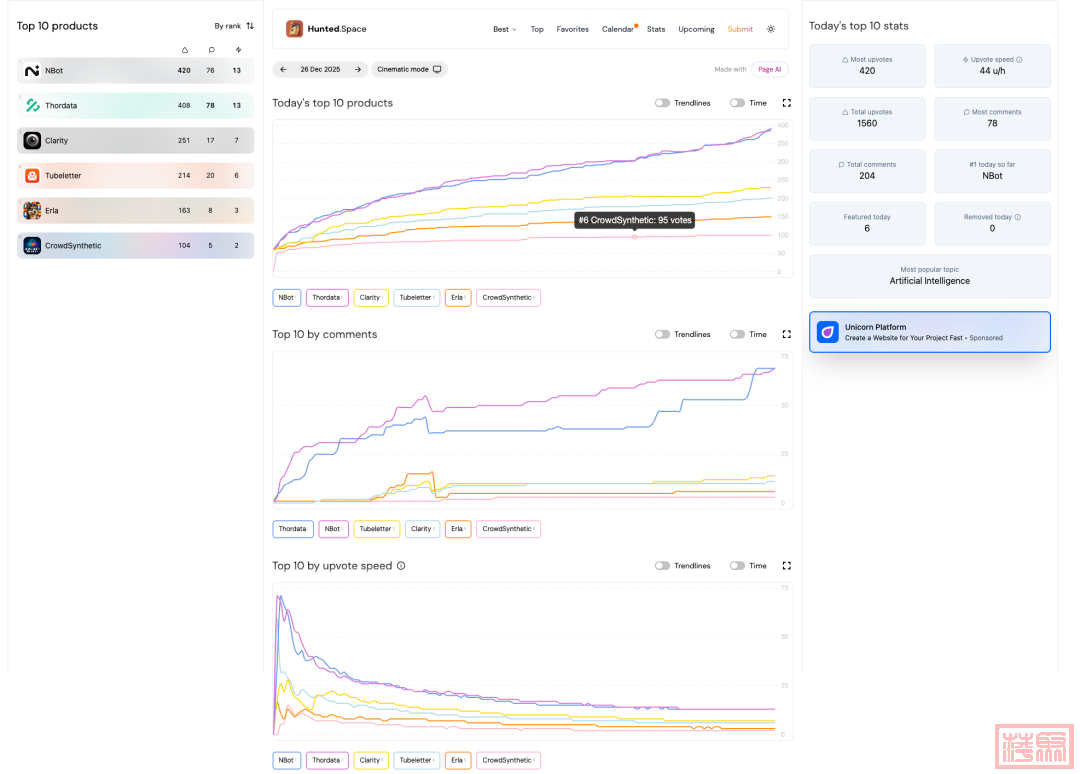Open the NBot product icon in list
This screenshot has height=774, width=1080.
32,71
